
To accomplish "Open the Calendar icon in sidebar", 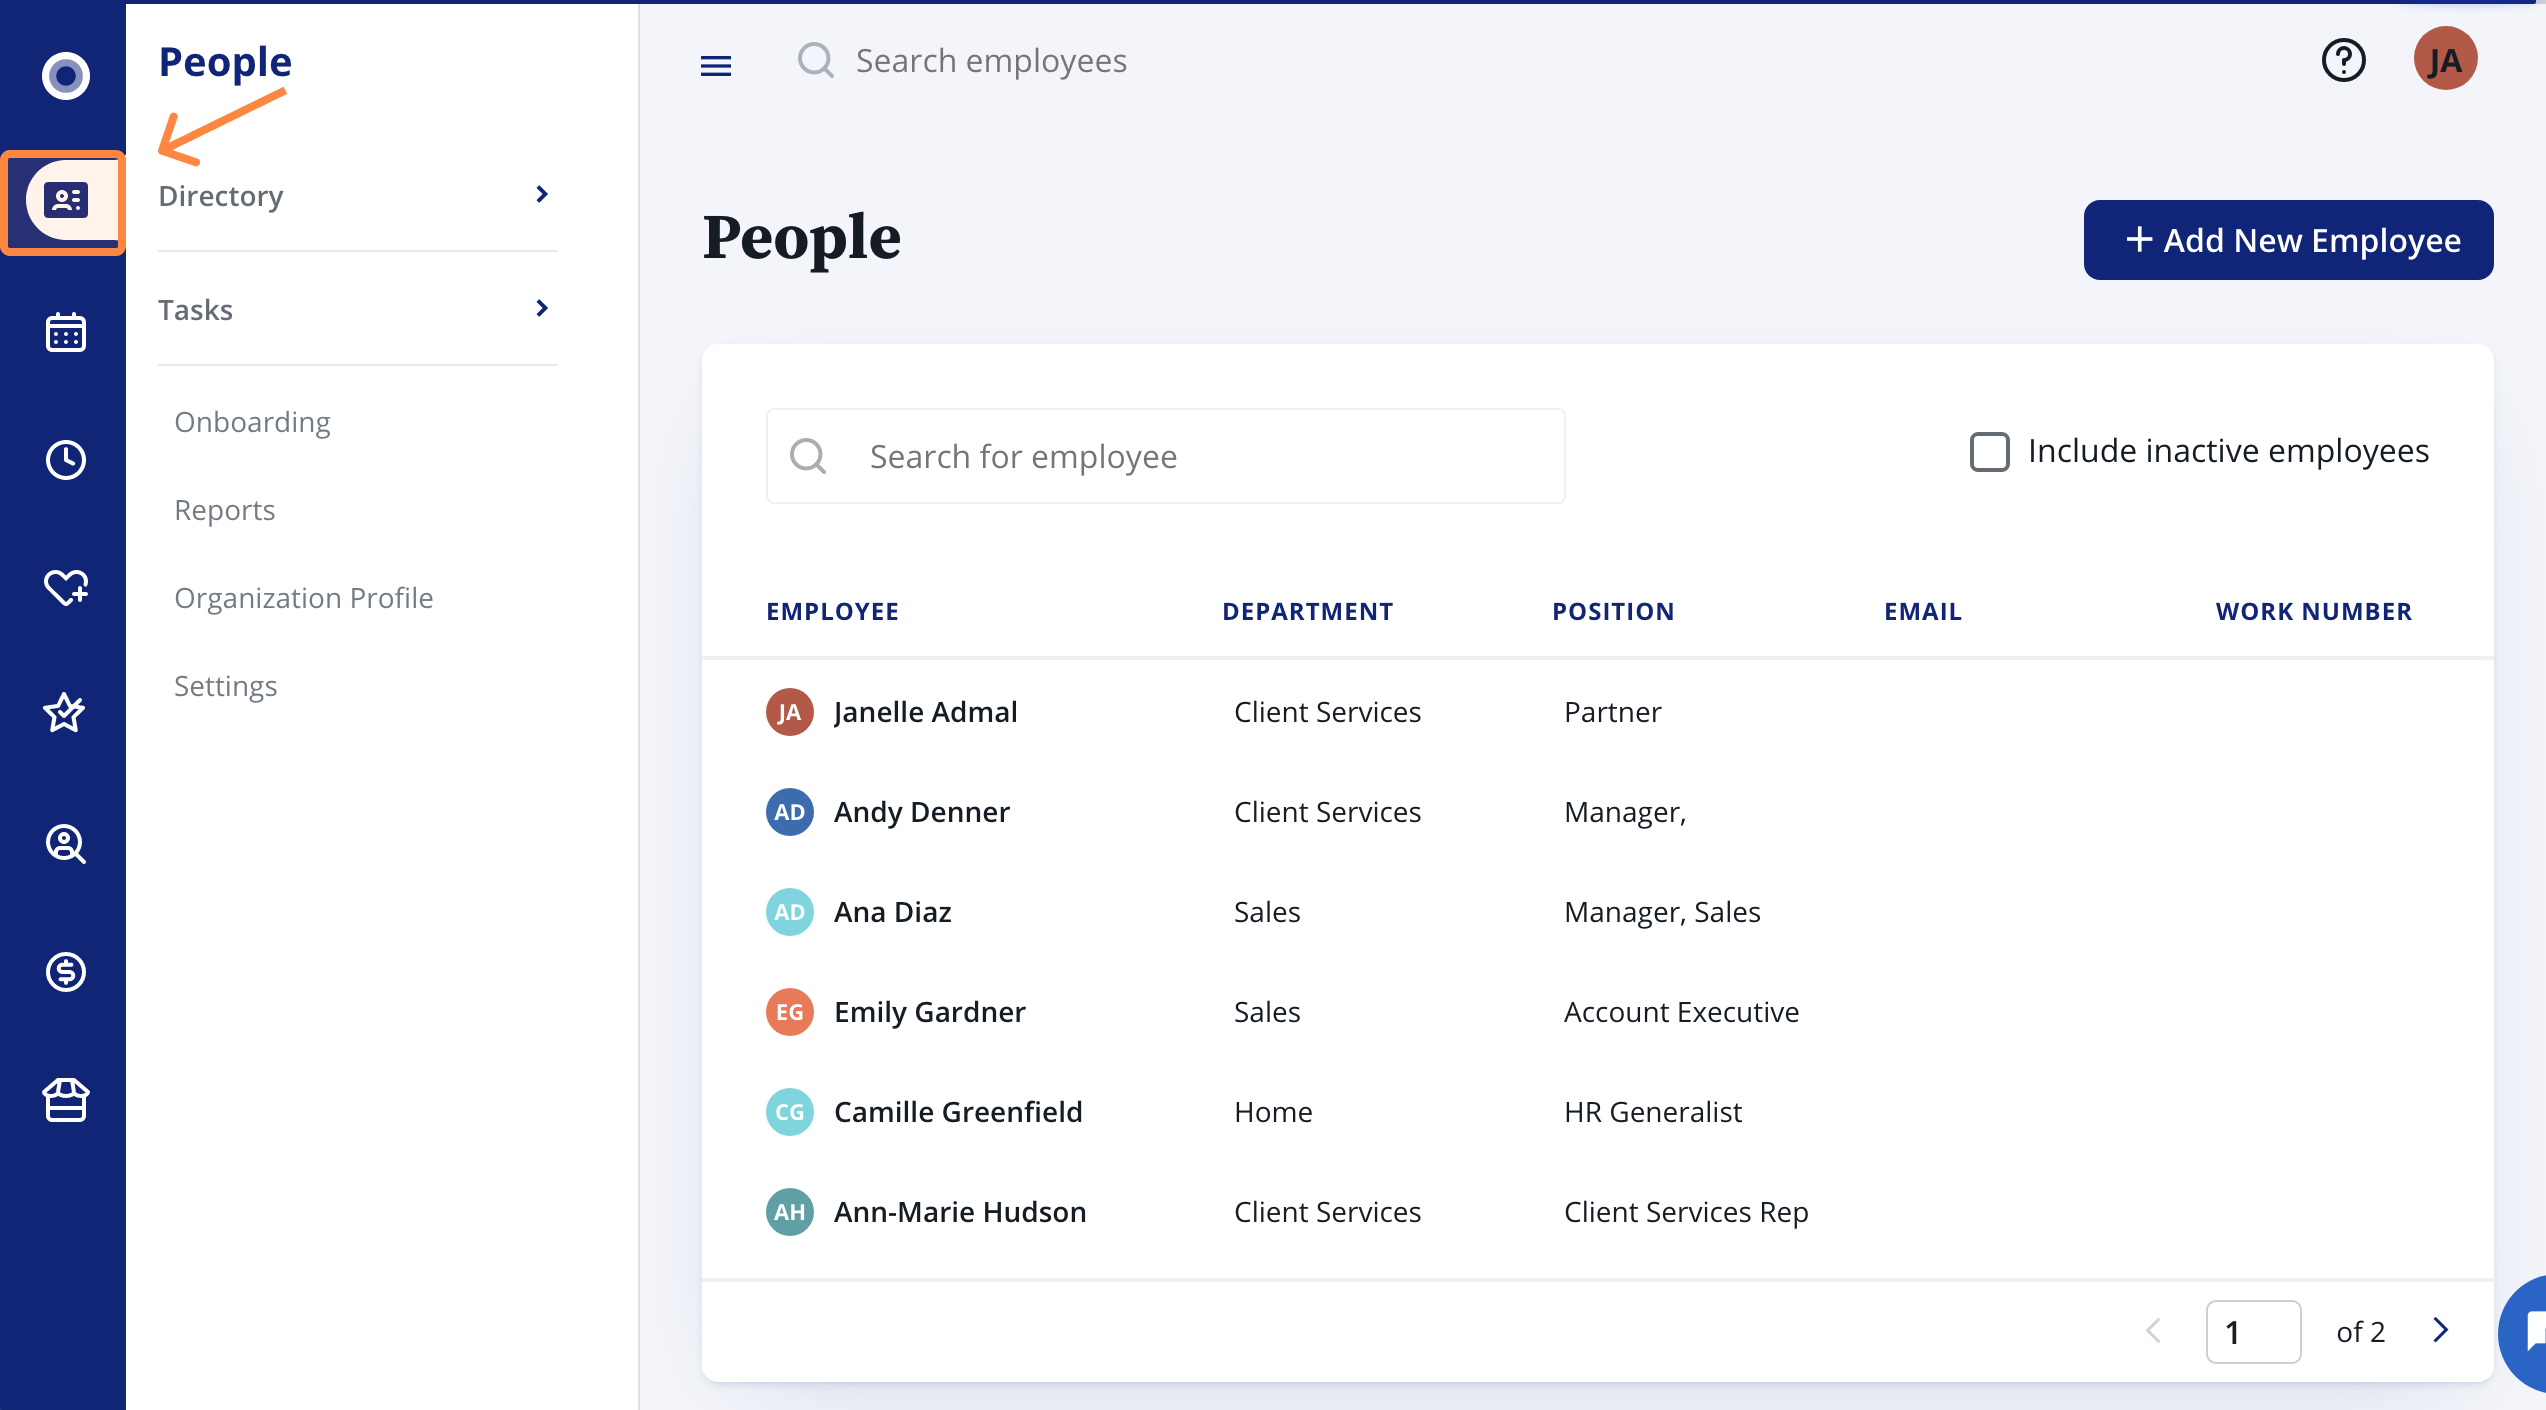I will pos(63,332).
